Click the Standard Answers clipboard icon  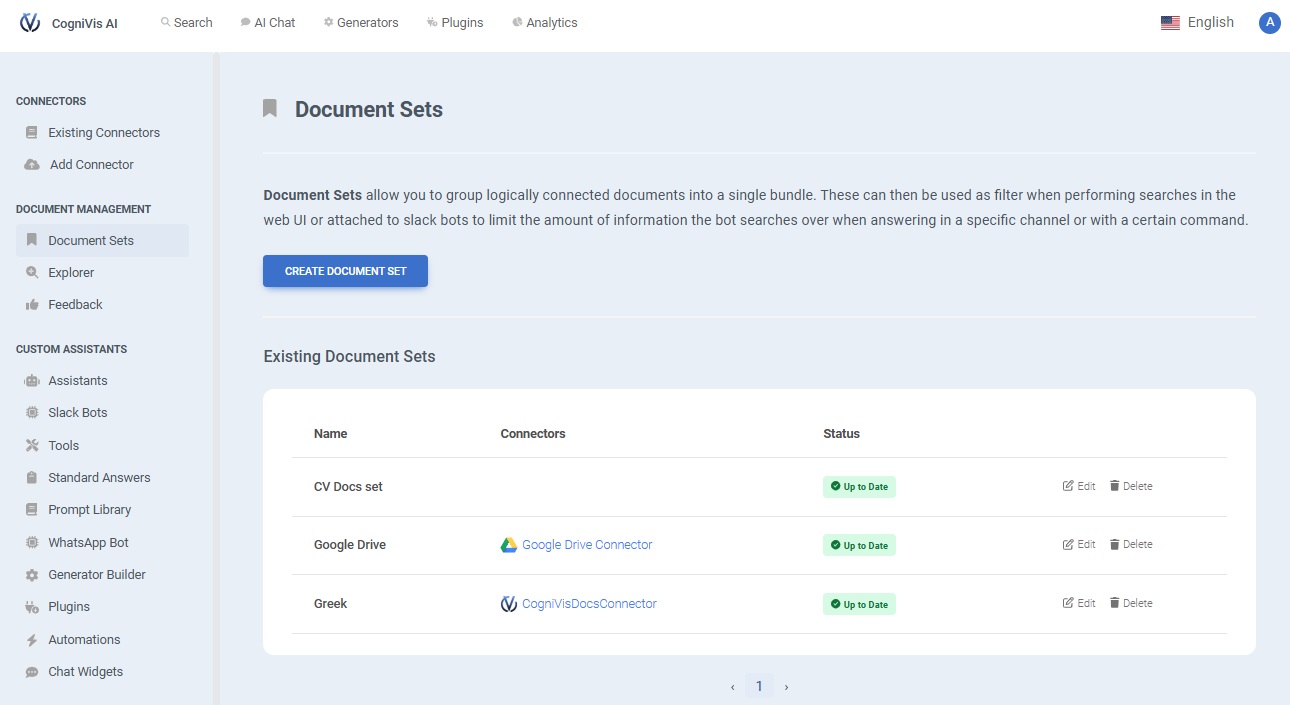tap(32, 477)
